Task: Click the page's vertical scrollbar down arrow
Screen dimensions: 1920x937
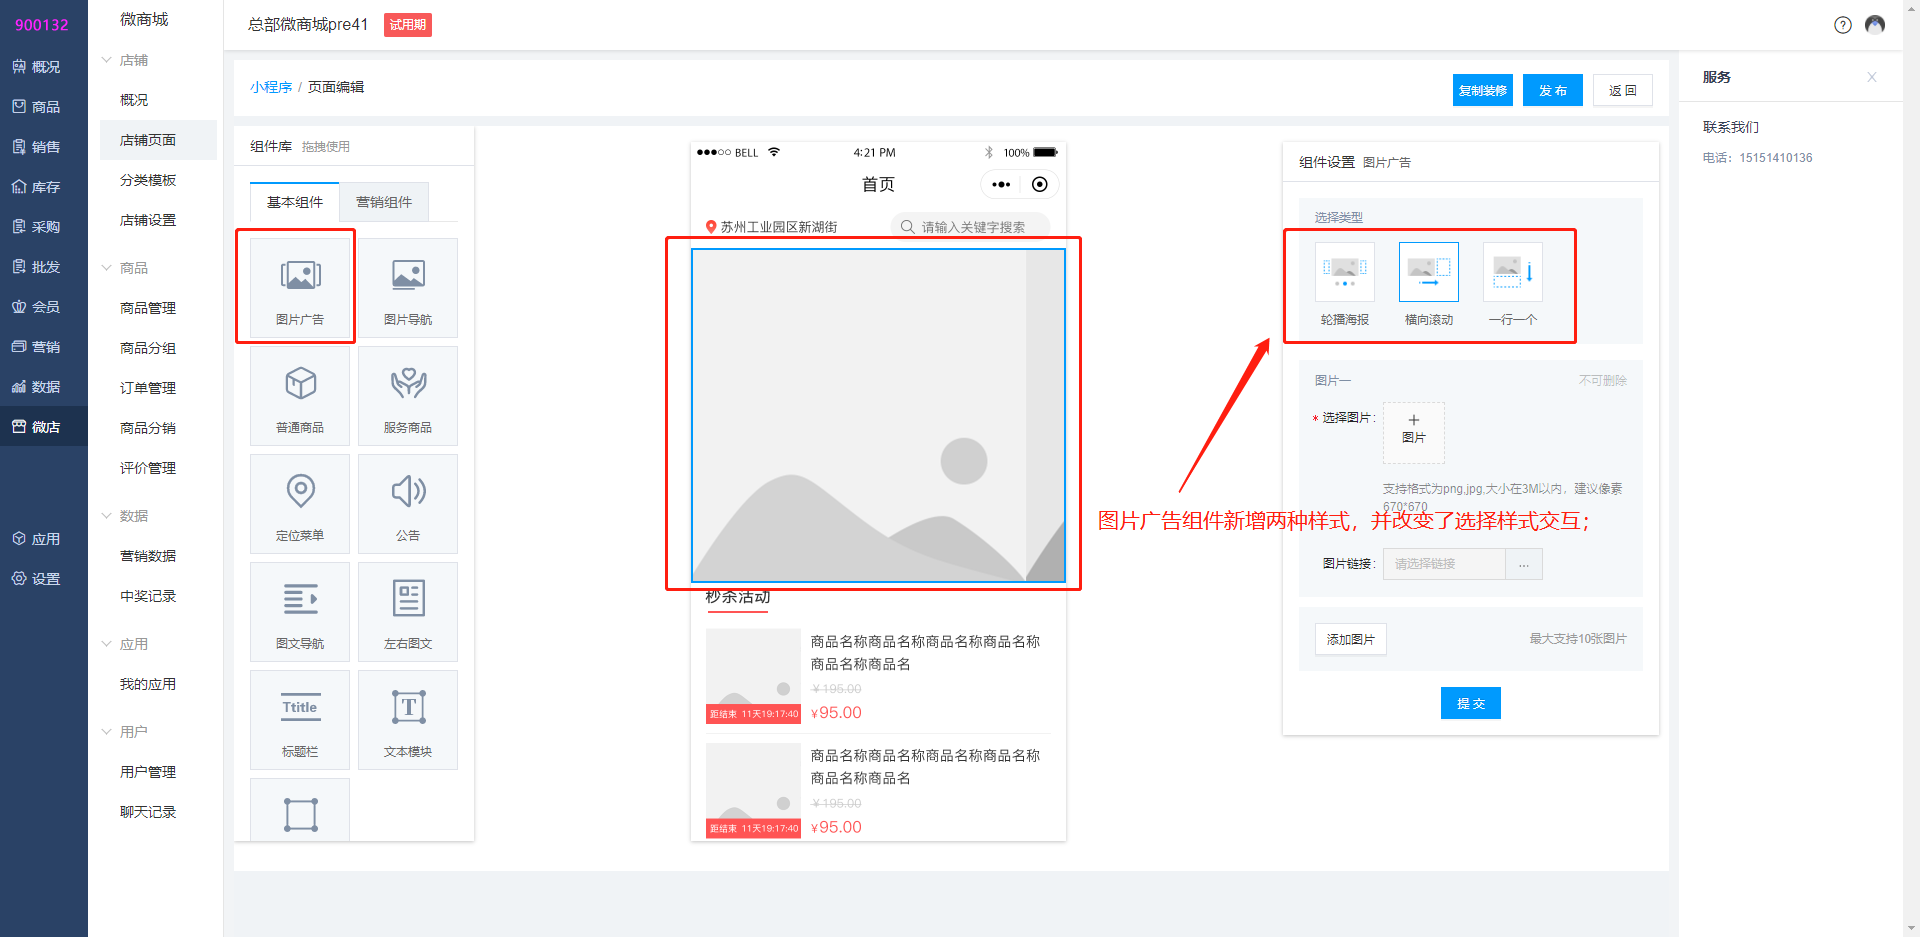Action: [x=1911, y=928]
